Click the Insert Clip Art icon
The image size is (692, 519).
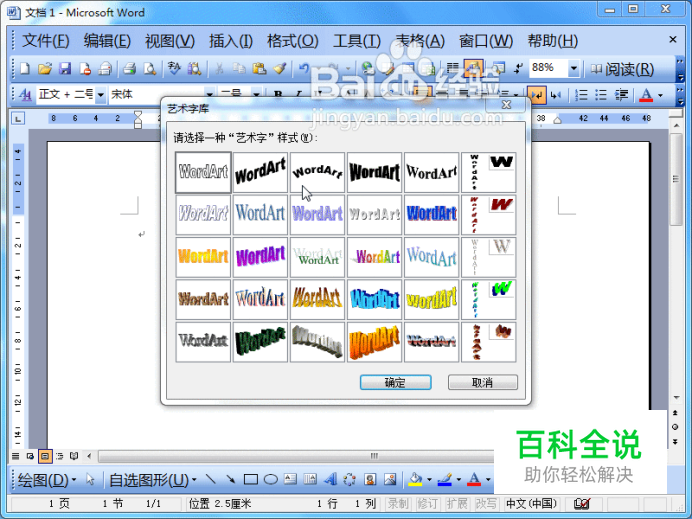370,479
